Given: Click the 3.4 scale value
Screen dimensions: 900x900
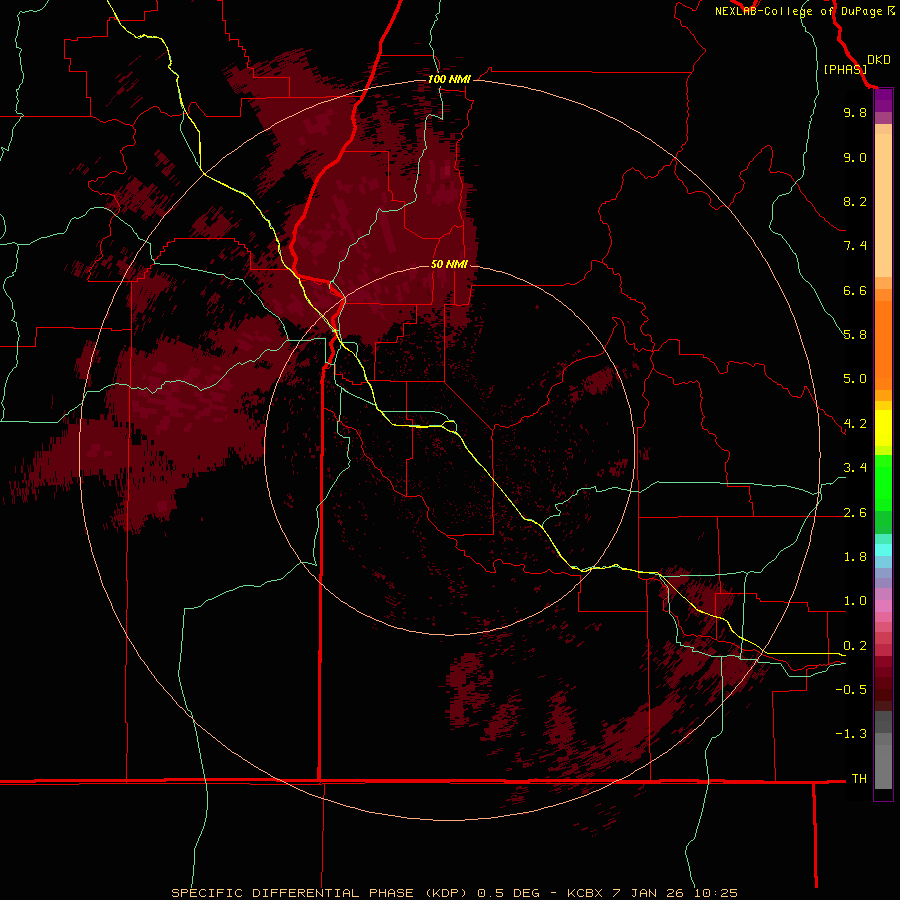Looking at the screenshot, I should (x=855, y=468).
